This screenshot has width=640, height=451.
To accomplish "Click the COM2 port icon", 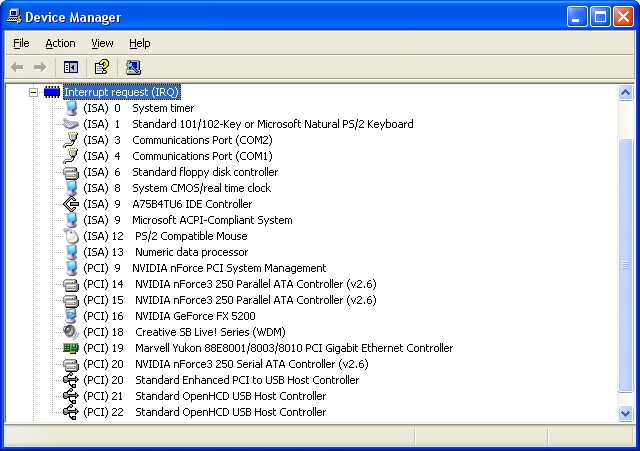I will tap(71, 140).
